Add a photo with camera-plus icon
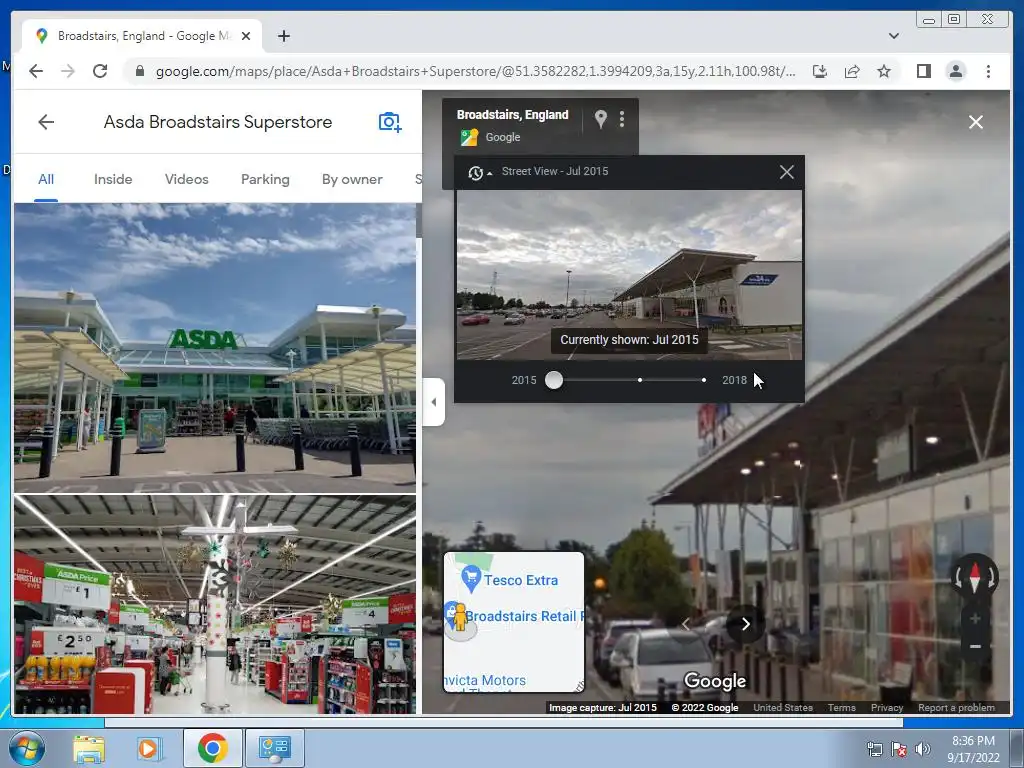This screenshot has height=768, width=1024. point(390,121)
